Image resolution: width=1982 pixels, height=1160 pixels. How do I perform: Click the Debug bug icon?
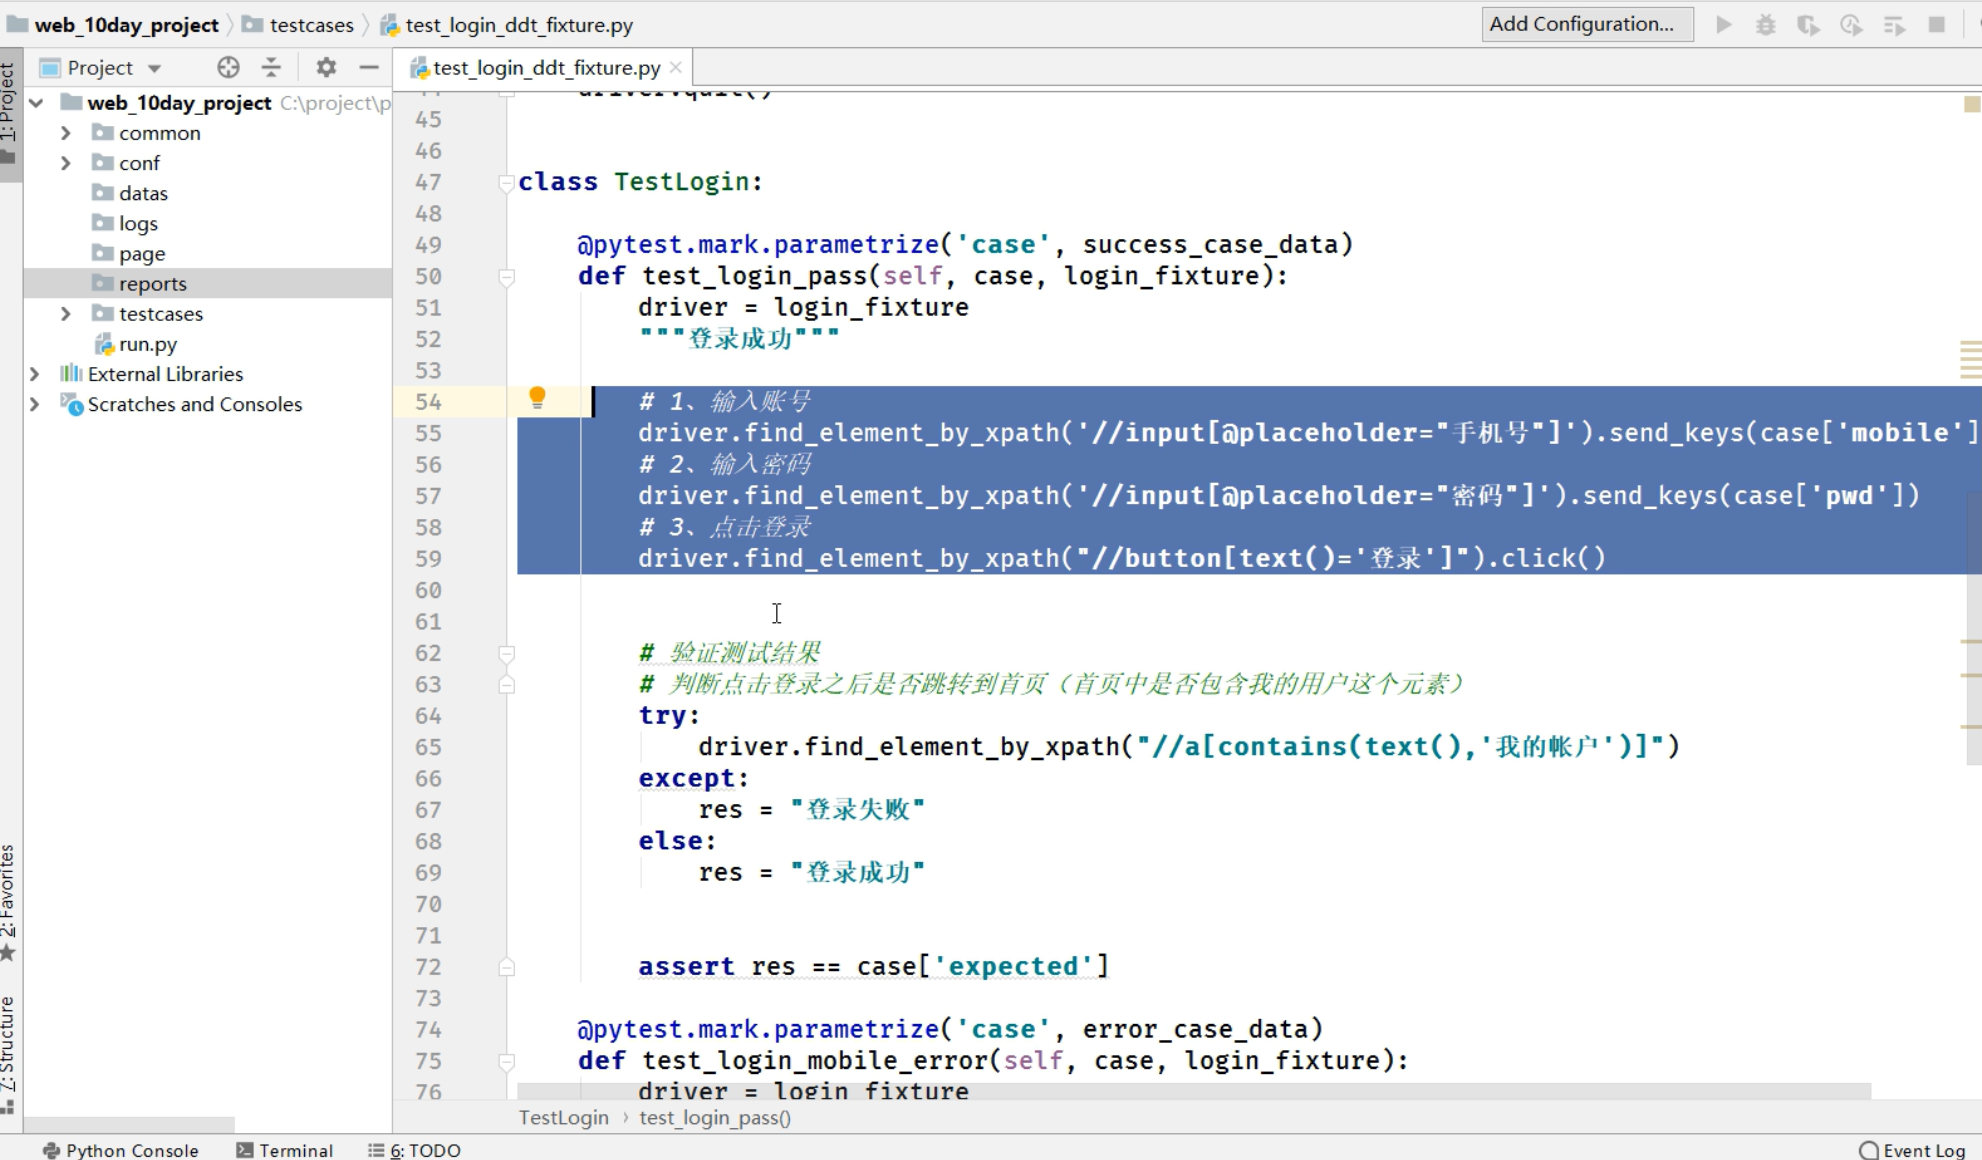pos(1766,25)
